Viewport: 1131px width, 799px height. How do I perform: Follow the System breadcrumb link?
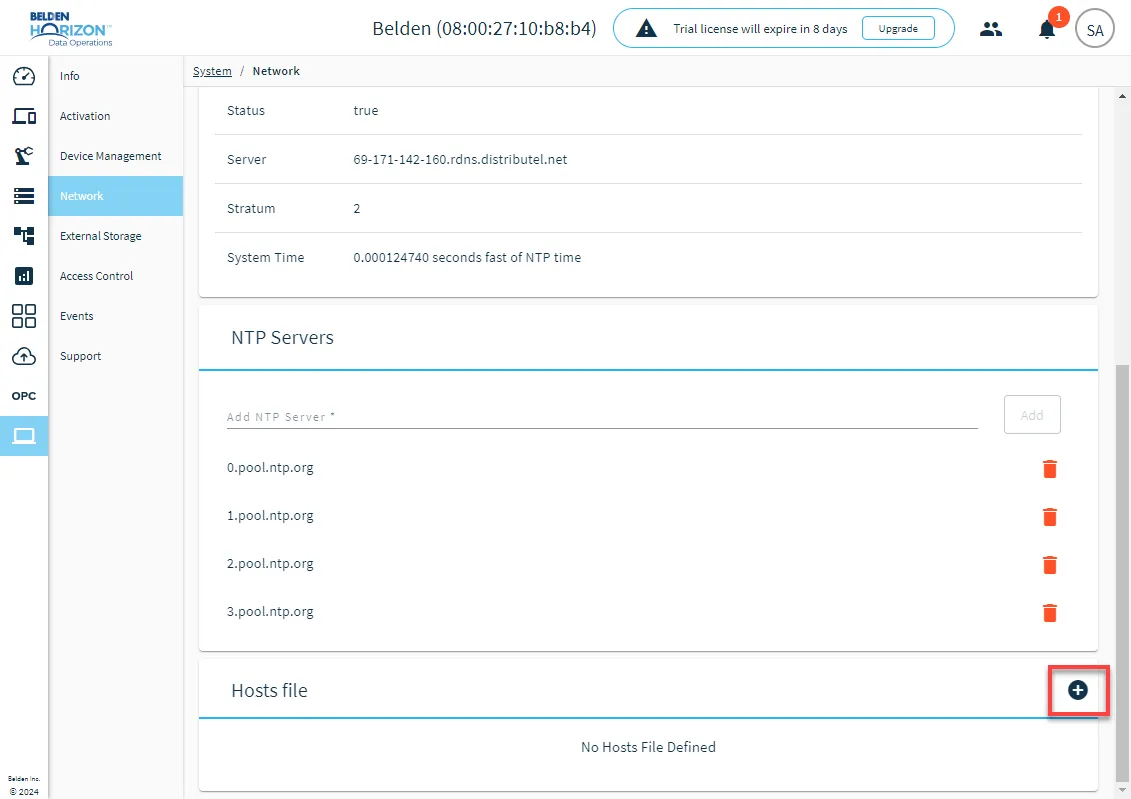pyautogui.click(x=212, y=71)
